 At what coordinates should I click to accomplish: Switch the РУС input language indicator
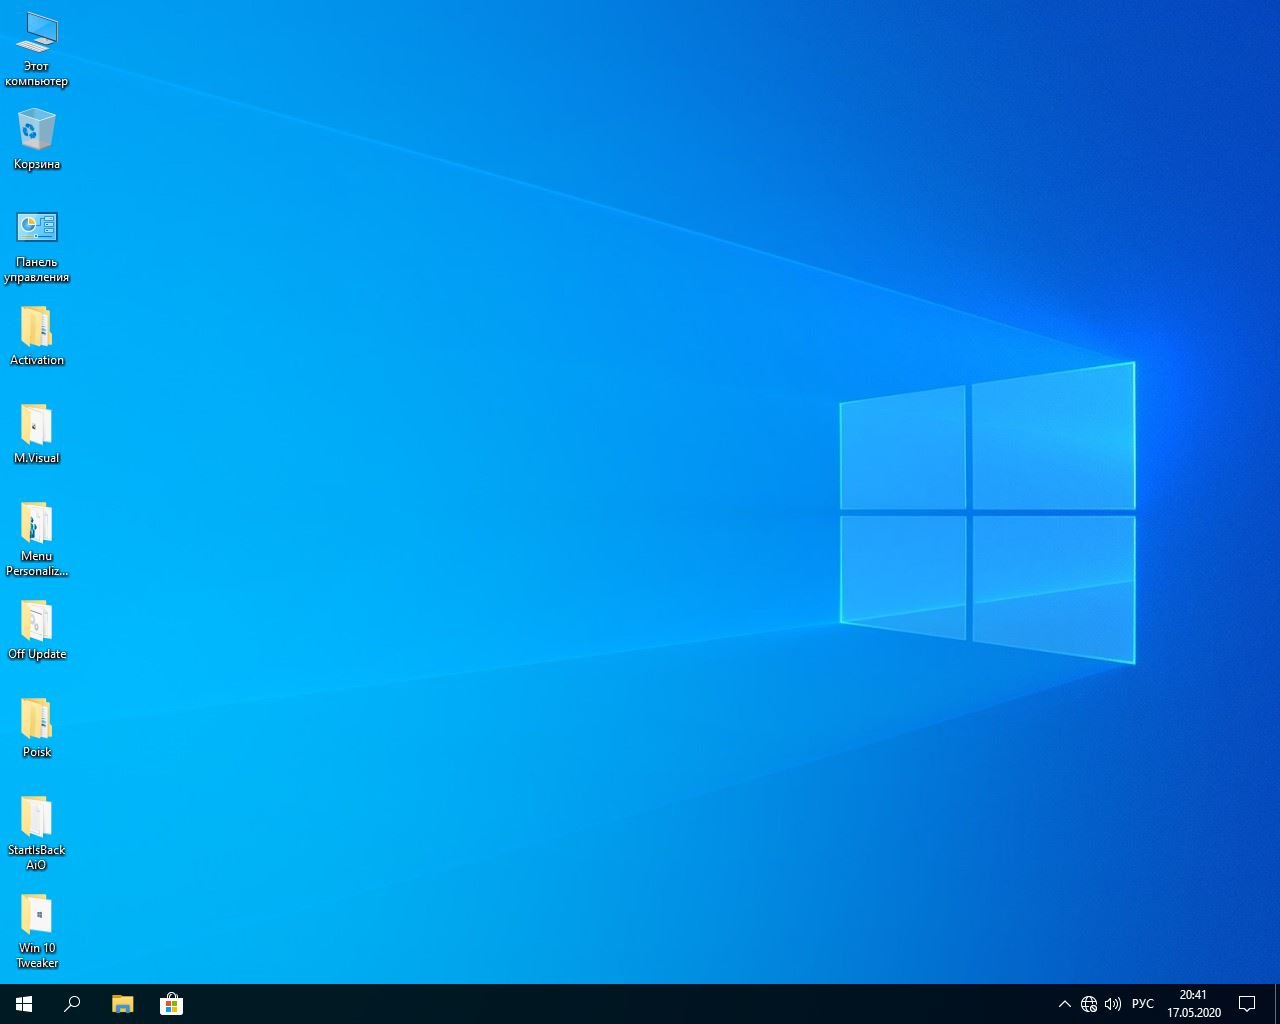pyautogui.click(x=1142, y=1004)
